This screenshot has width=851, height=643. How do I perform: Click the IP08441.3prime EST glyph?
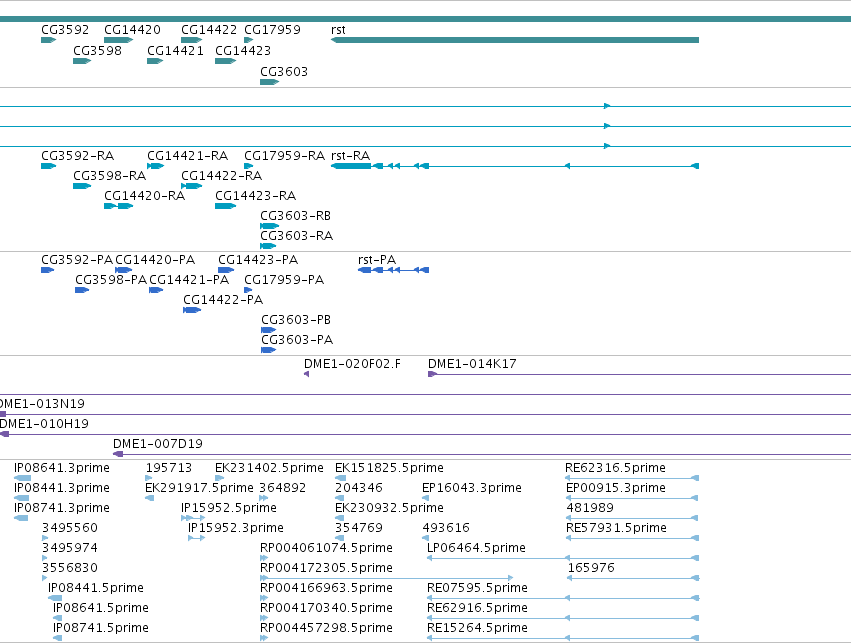[22, 498]
